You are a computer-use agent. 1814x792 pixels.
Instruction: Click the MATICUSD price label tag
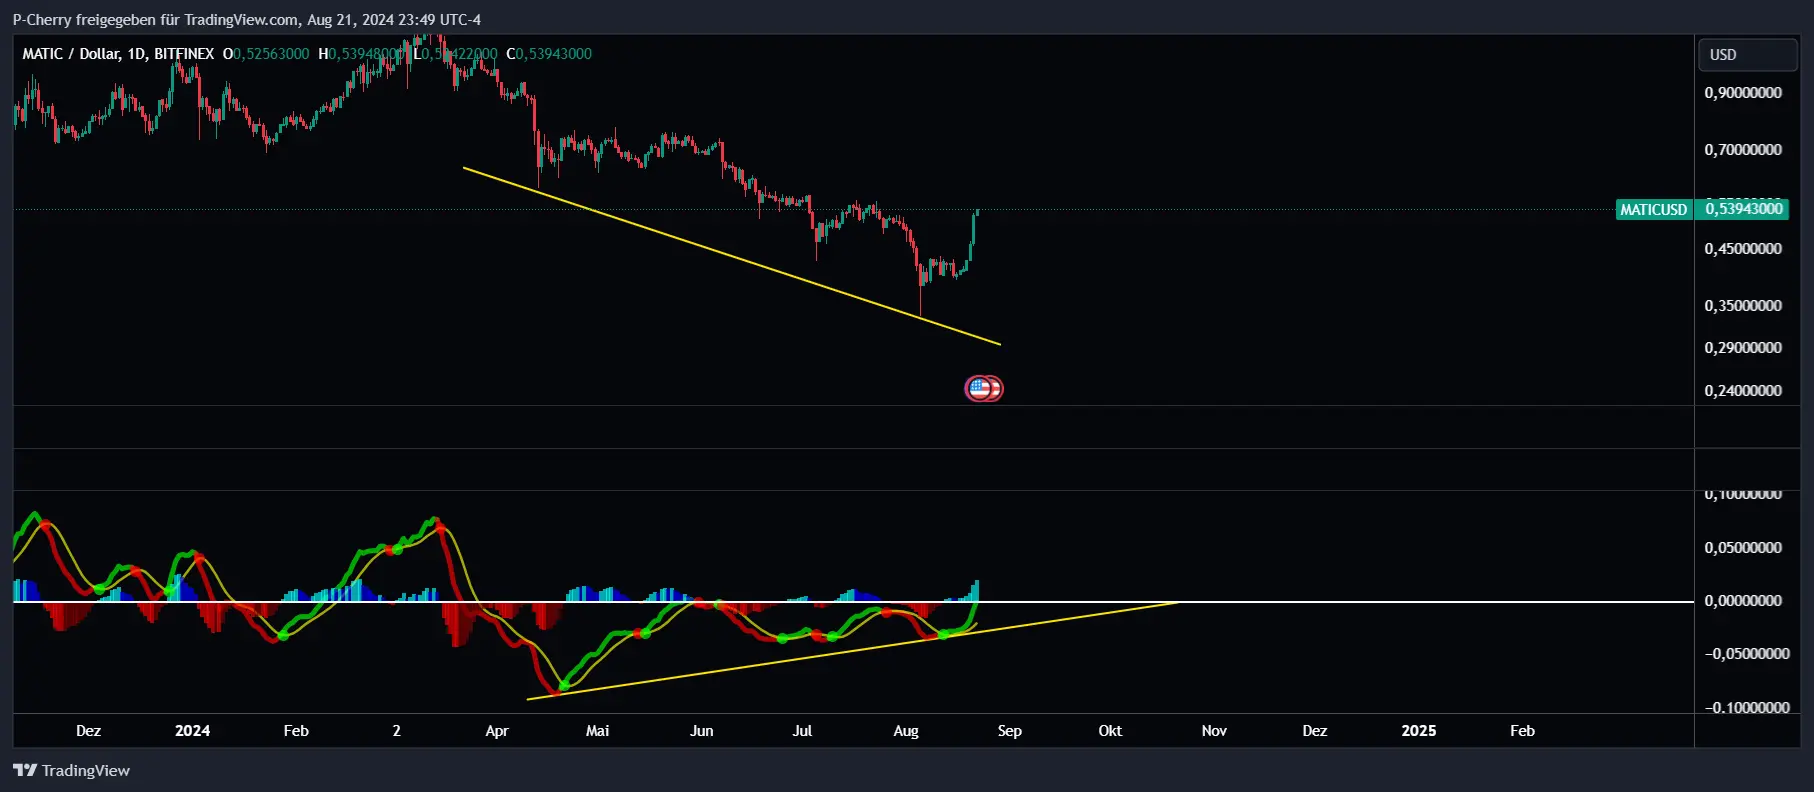[1654, 209]
